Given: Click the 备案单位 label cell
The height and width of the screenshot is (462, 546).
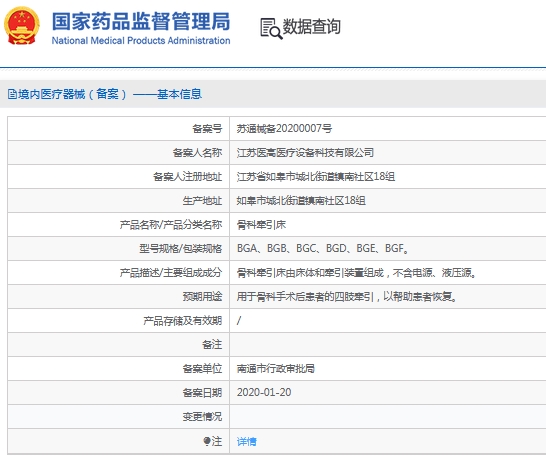Looking at the screenshot, I should [118, 368].
